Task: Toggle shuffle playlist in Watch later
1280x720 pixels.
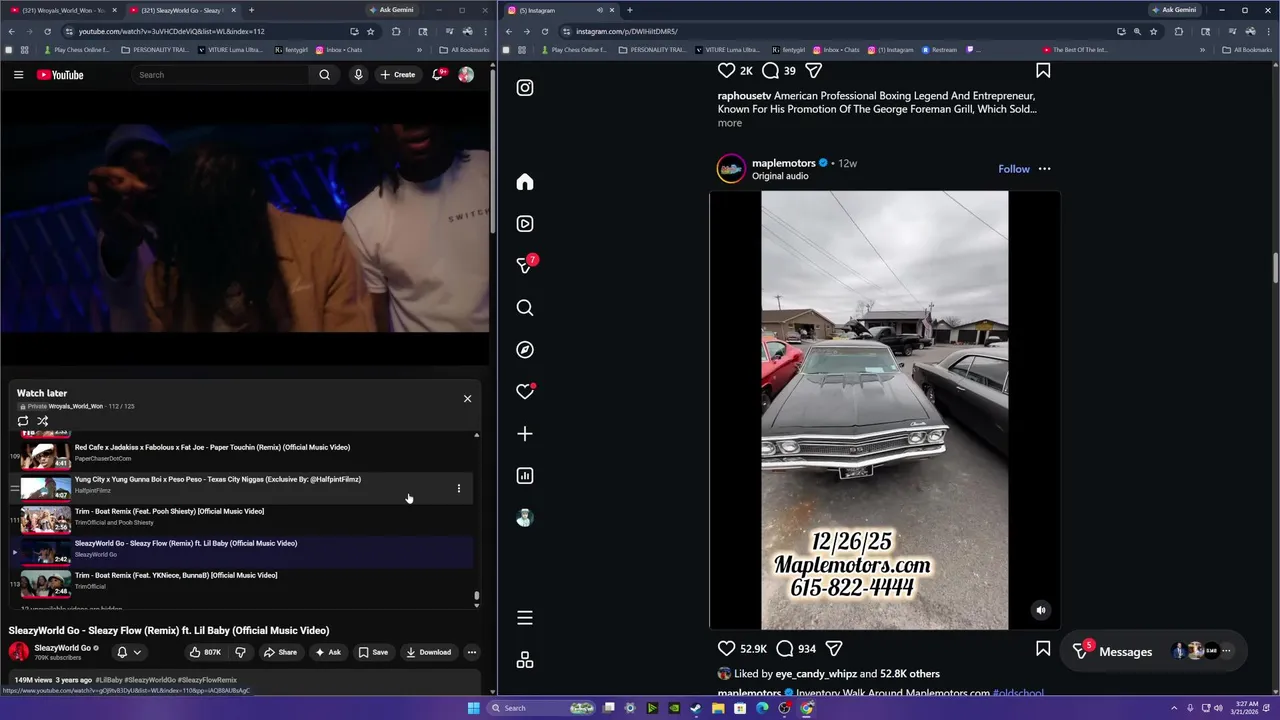Action: coord(43,421)
